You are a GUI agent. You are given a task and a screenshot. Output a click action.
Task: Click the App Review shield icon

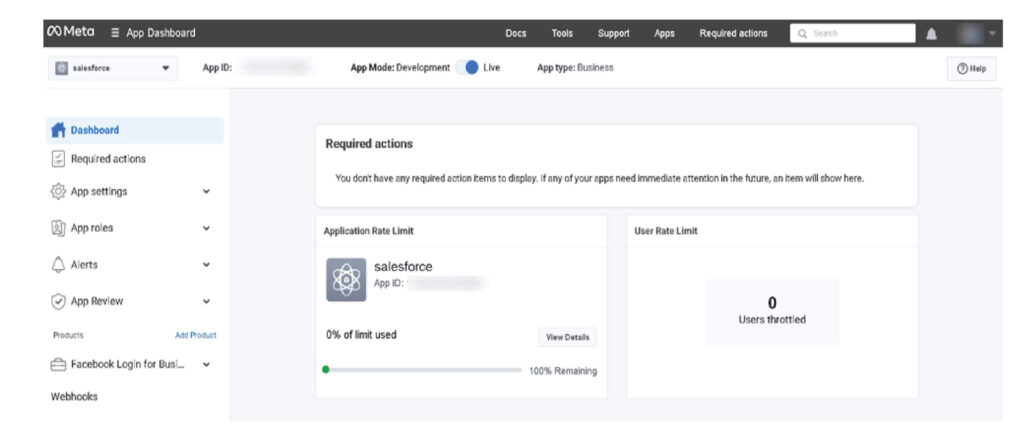point(58,301)
